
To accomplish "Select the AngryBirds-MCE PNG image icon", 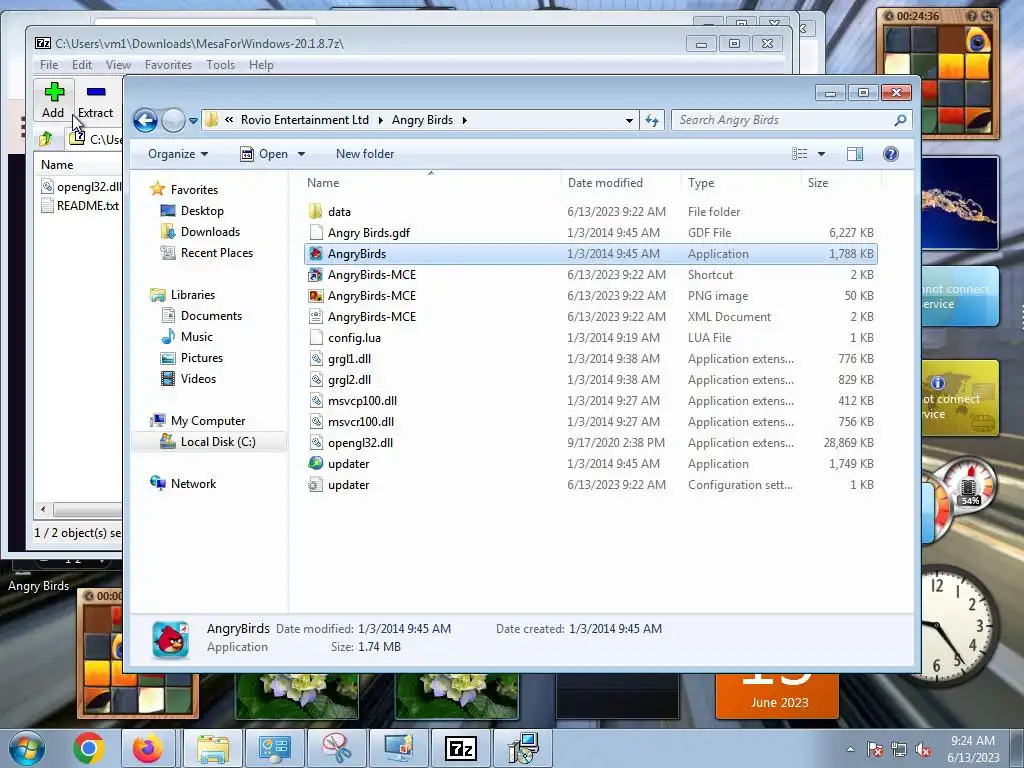I will click(x=315, y=296).
